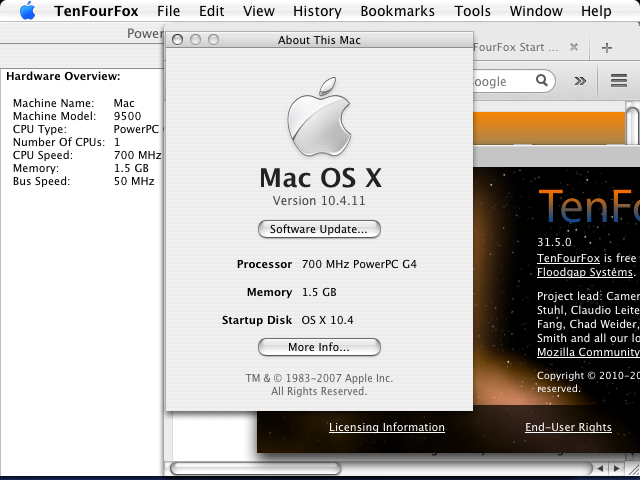Close the About This Mac window
This screenshot has height=480, width=640.
pyautogui.click(x=177, y=40)
